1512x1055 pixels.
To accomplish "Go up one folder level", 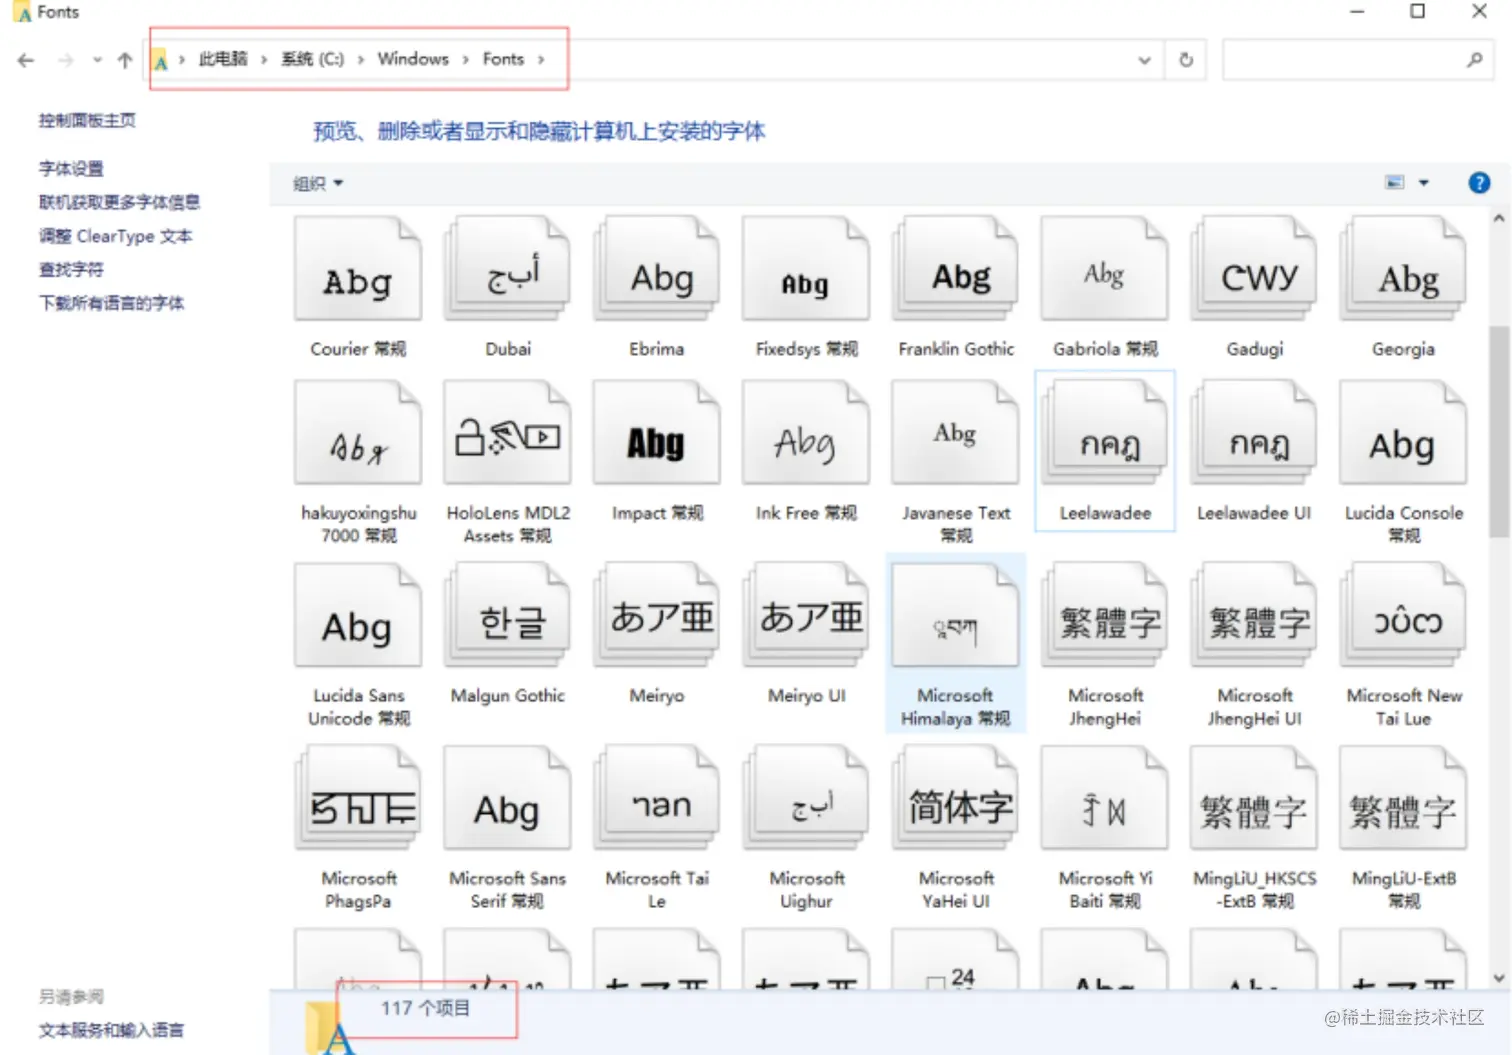I will 125,60.
